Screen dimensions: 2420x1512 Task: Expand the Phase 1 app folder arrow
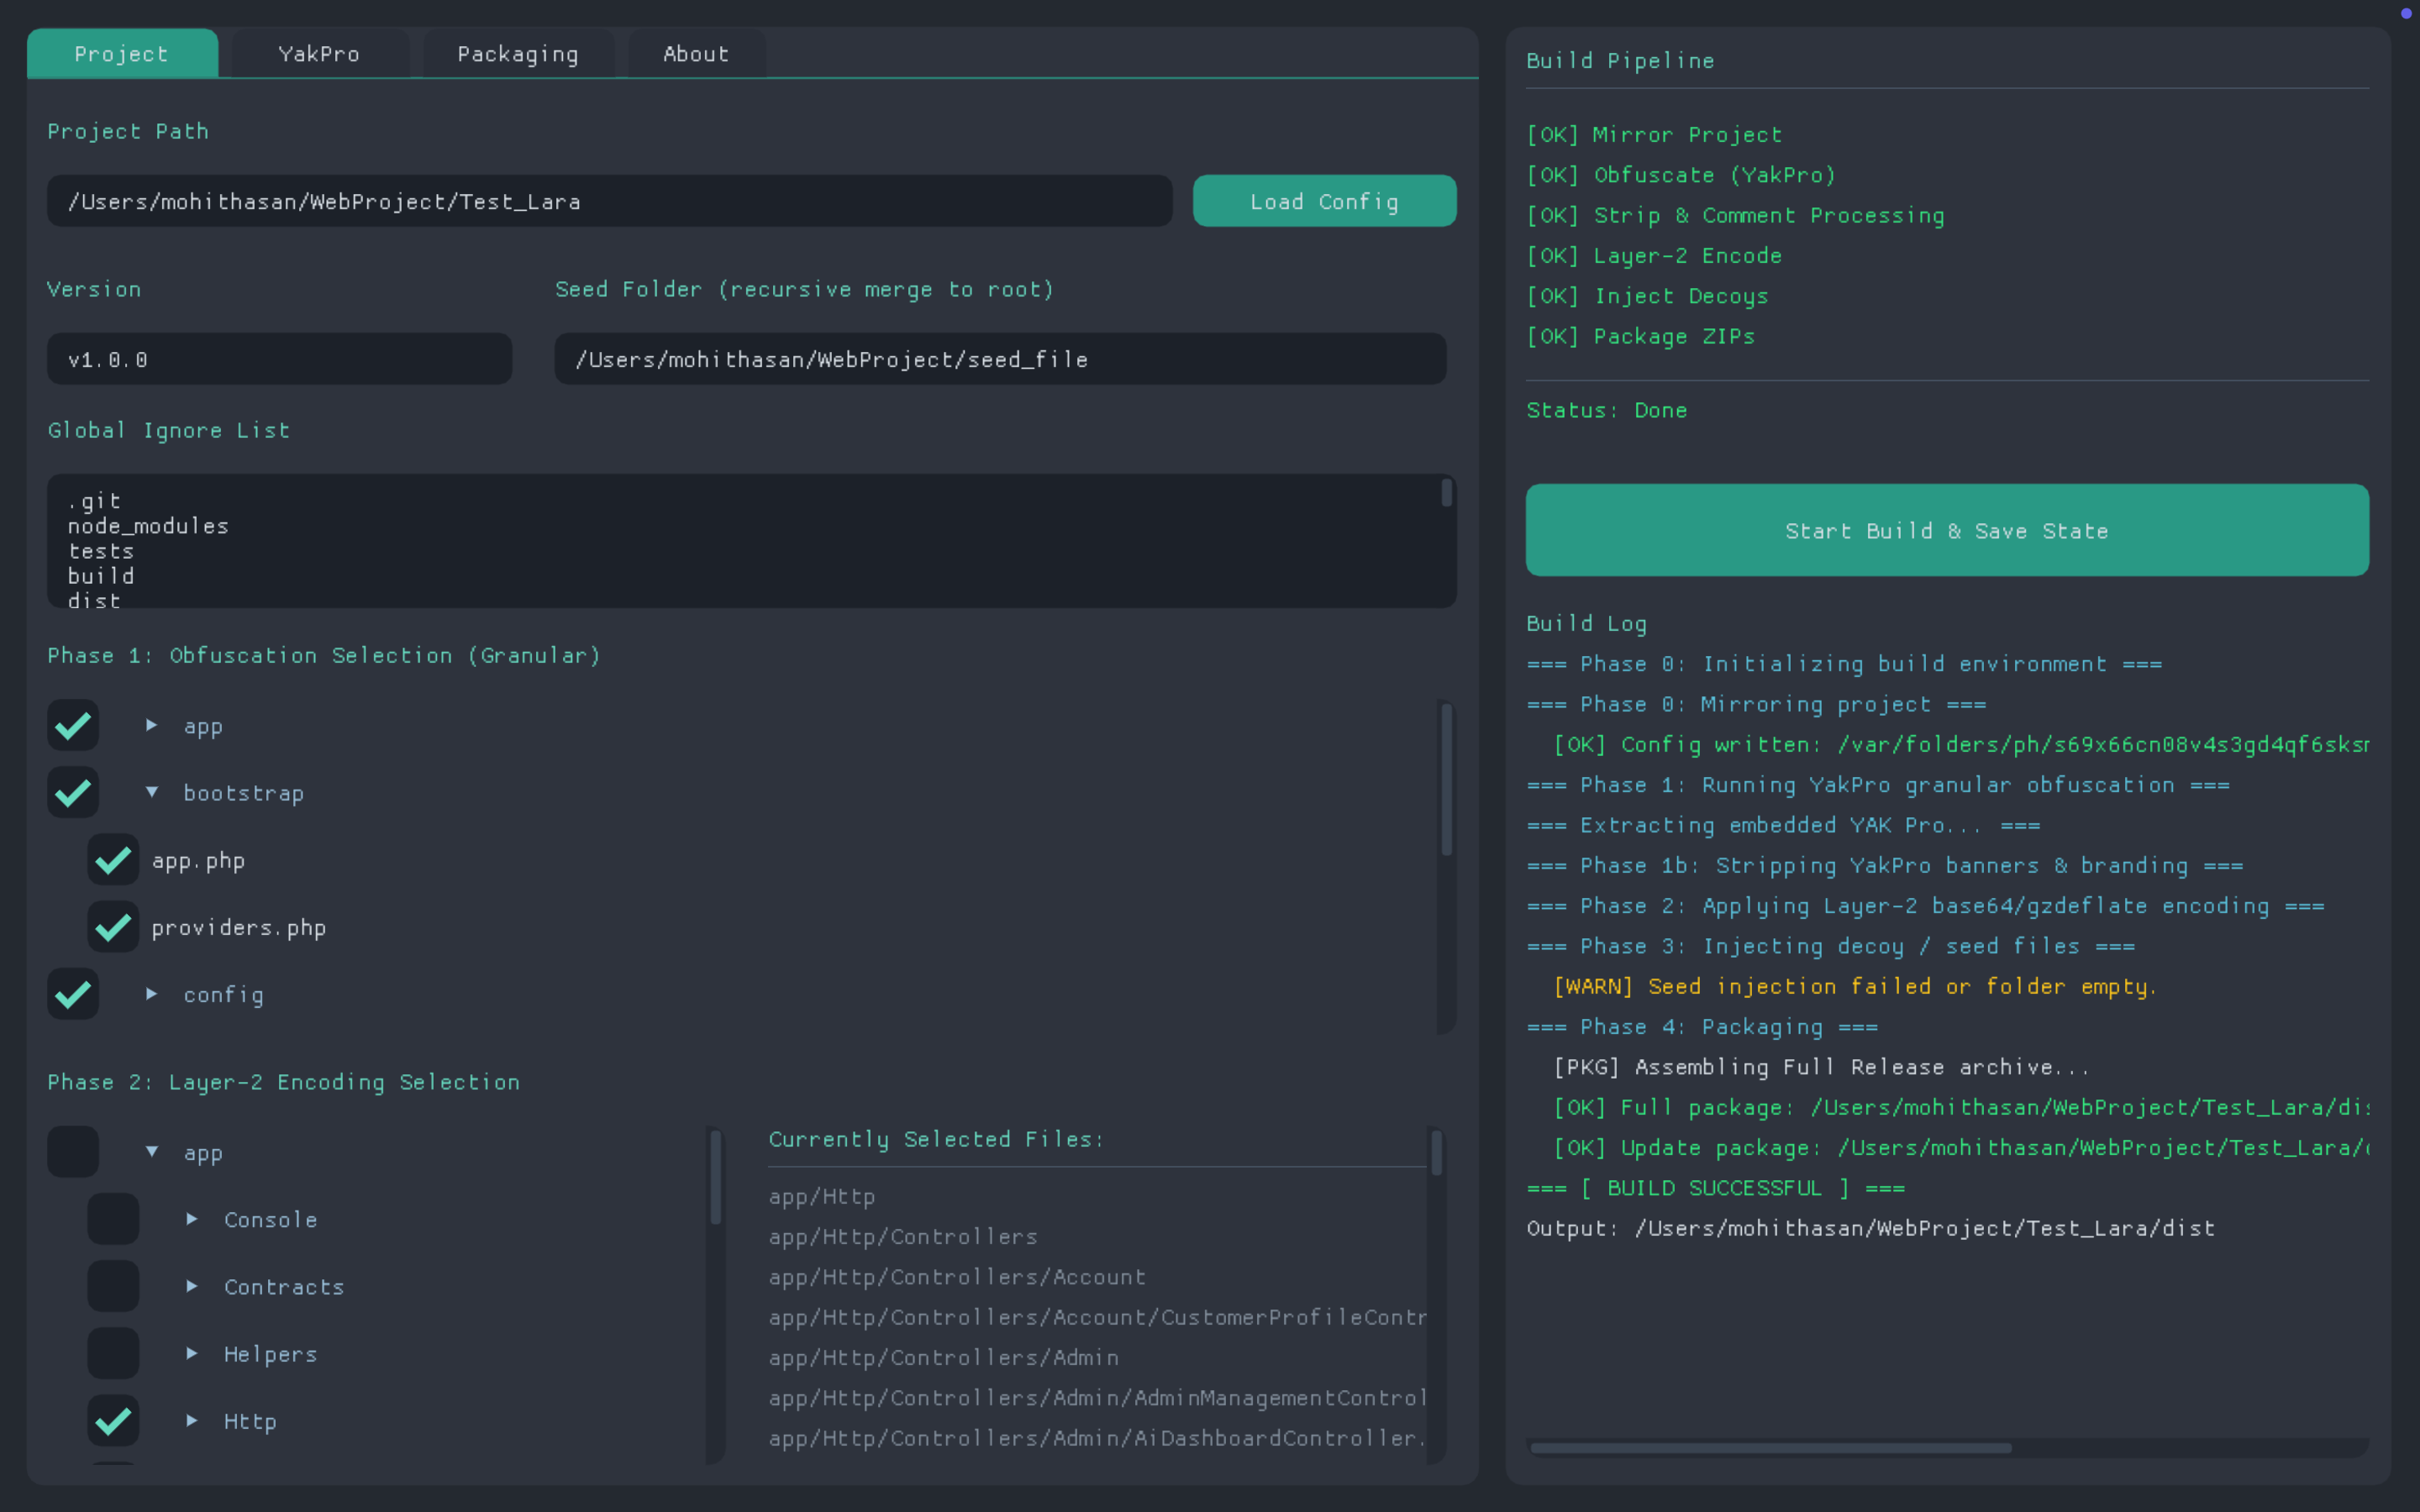pos(151,725)
